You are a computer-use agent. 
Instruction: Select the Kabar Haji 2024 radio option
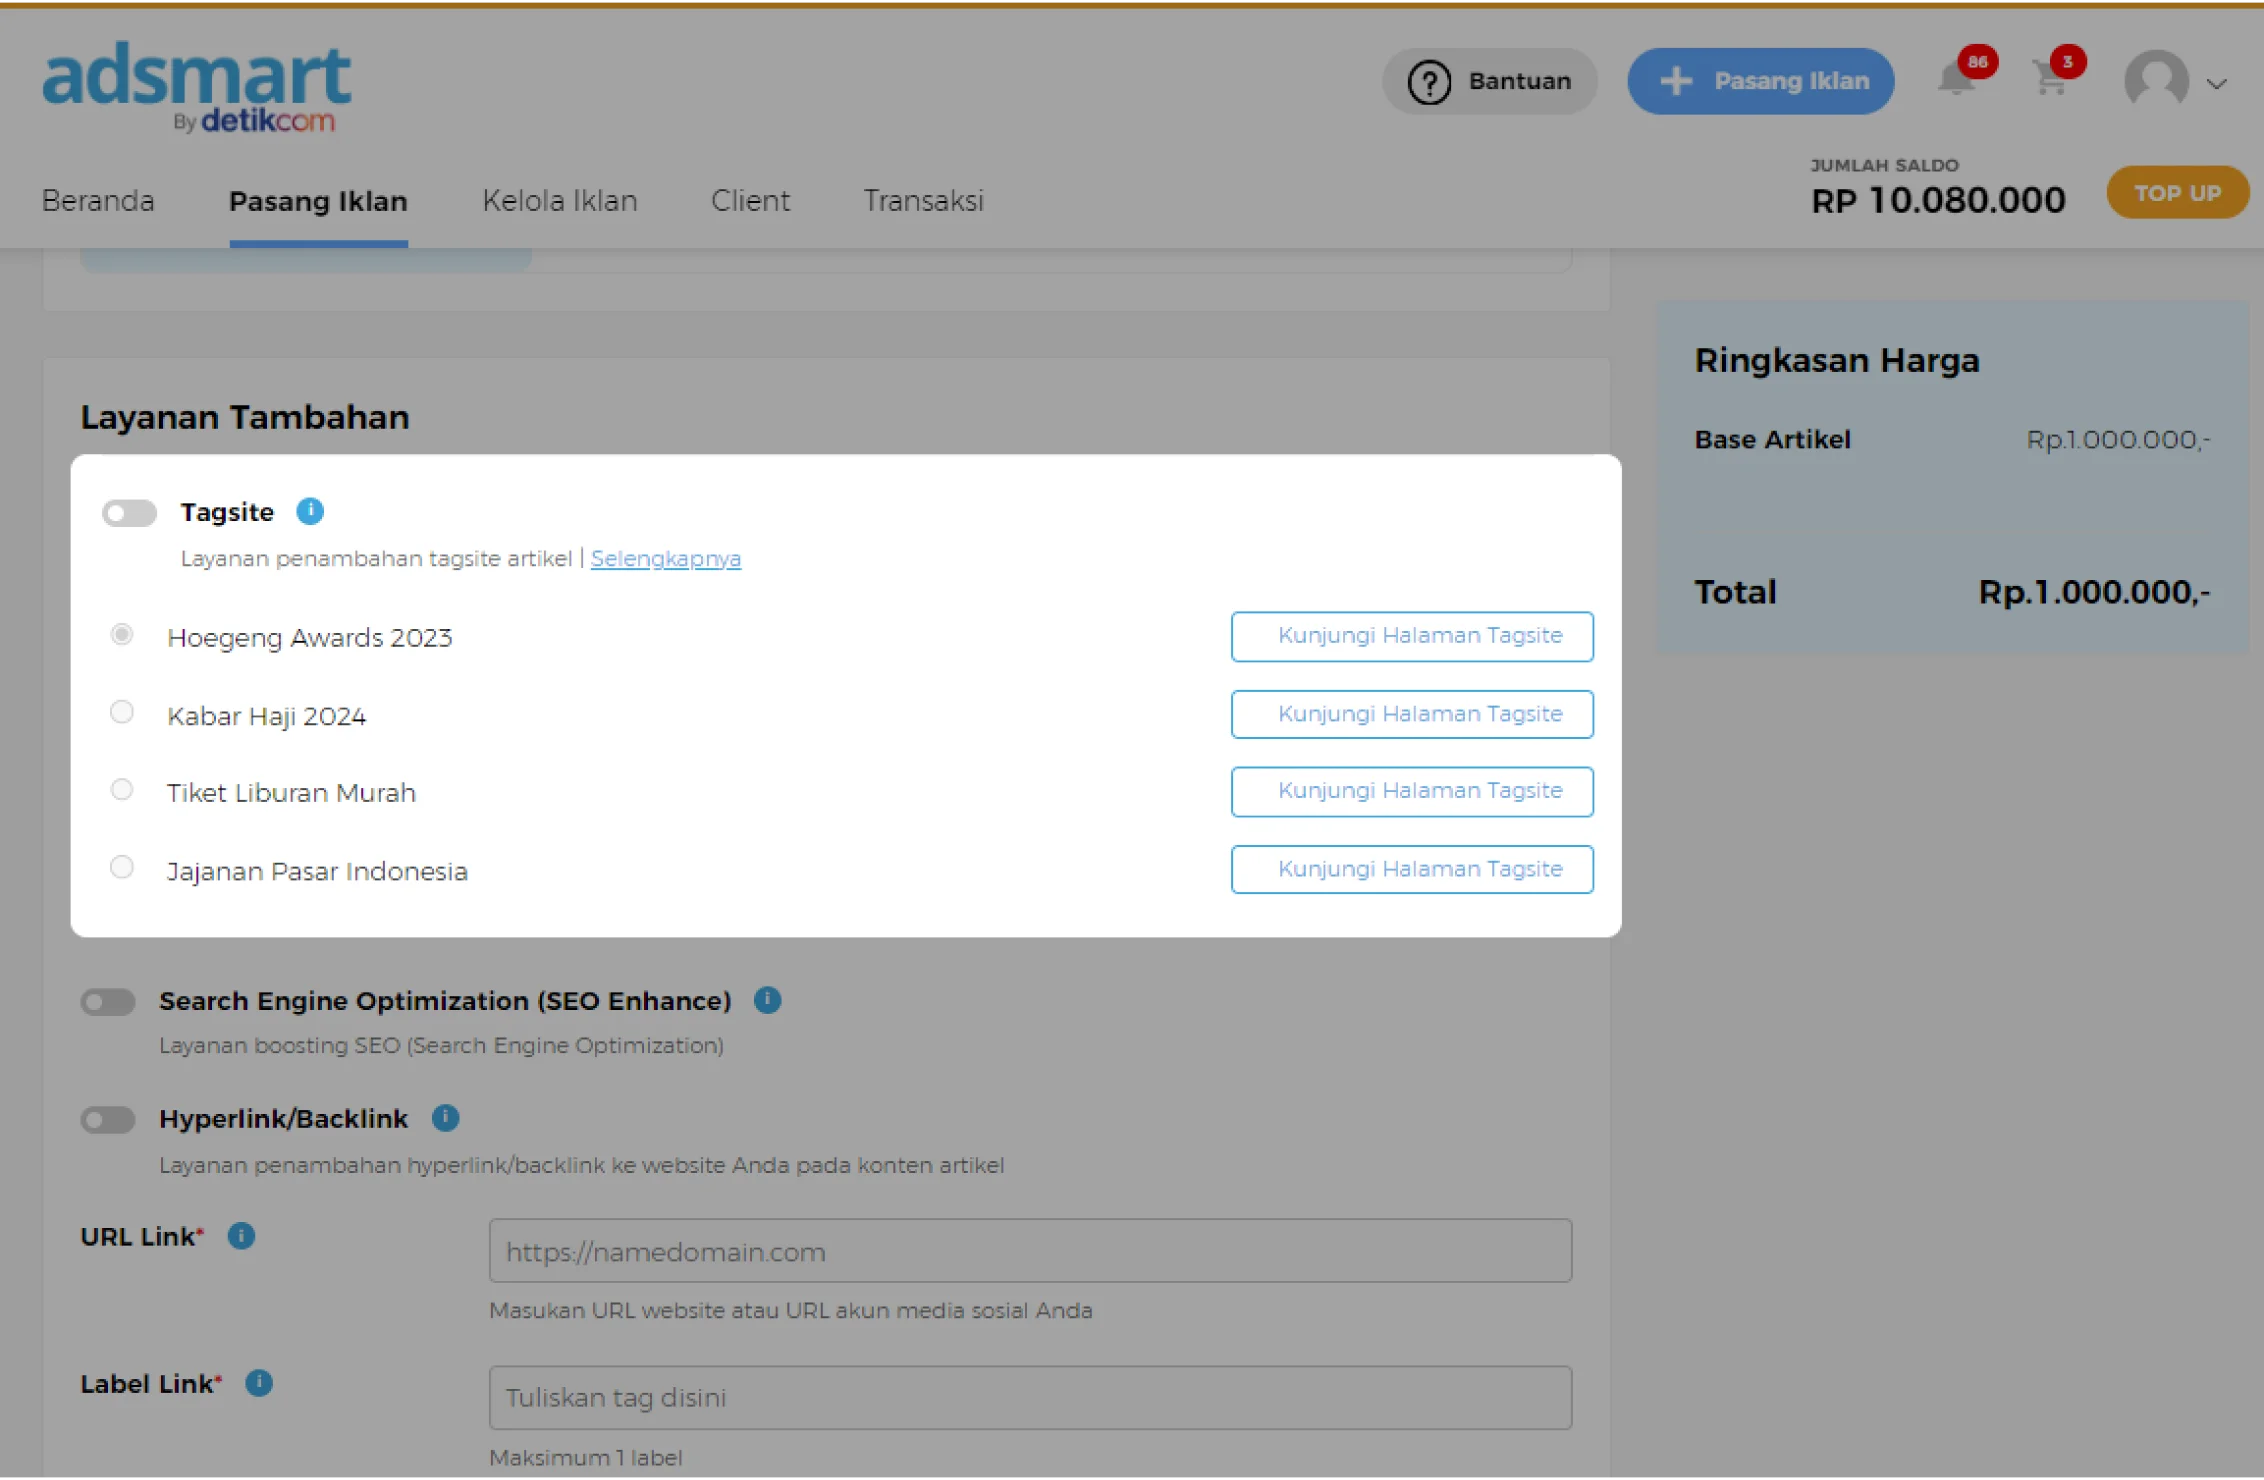coord(122,713)
